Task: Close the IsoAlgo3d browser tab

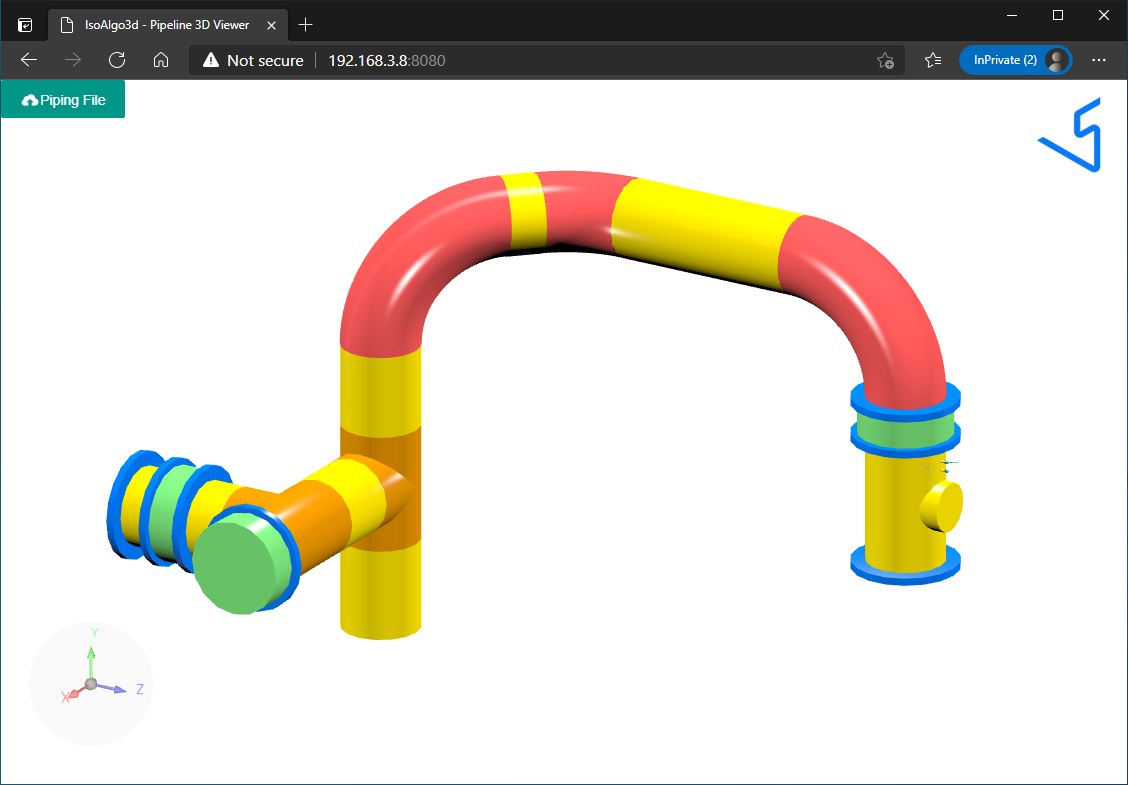Action: pyautogui.click(x=271, y=25)
